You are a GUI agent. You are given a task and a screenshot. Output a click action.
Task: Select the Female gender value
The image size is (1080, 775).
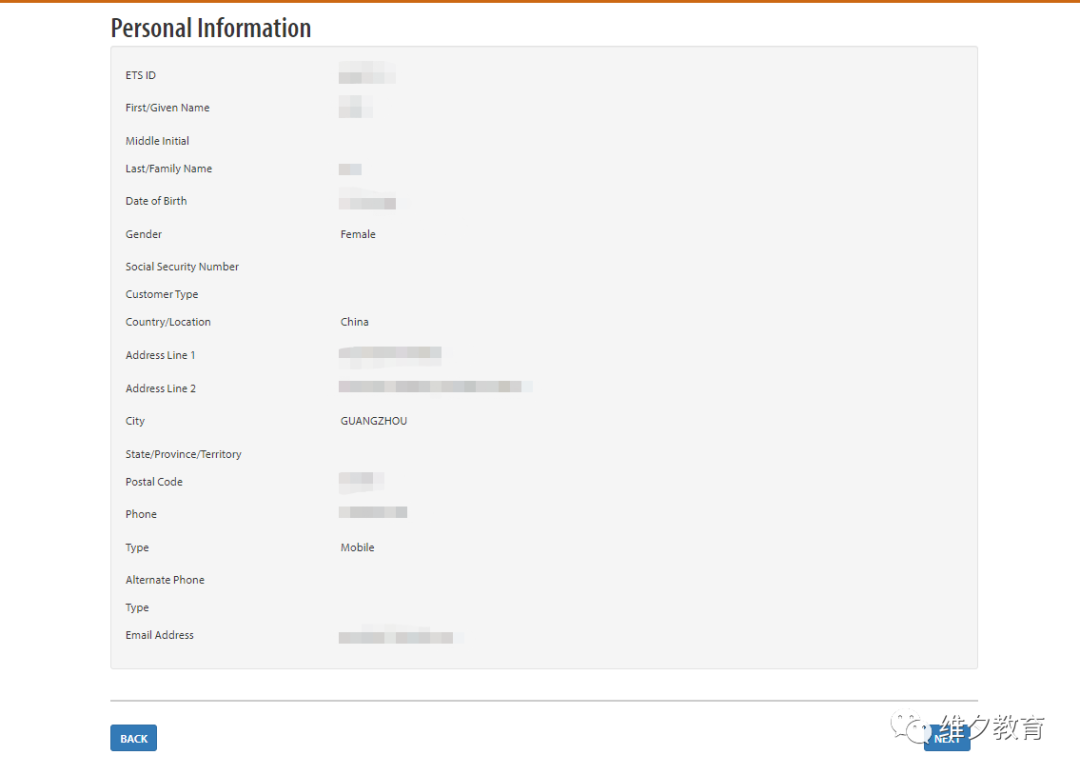click(x=358, y=234)
